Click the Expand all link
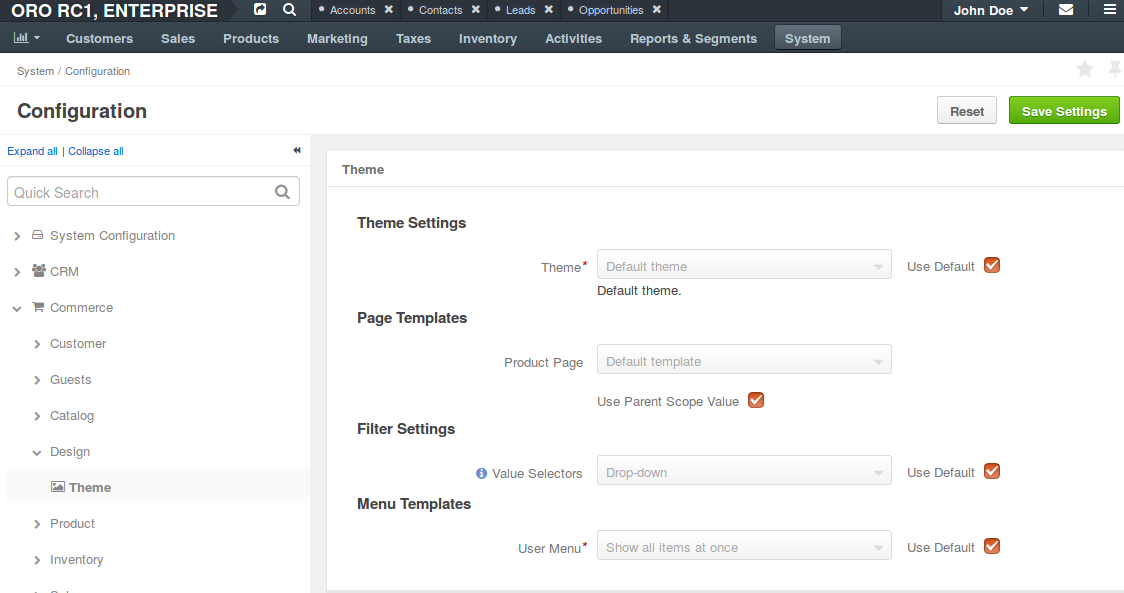Screen dimensions: 1124x593 pos(32,151)
